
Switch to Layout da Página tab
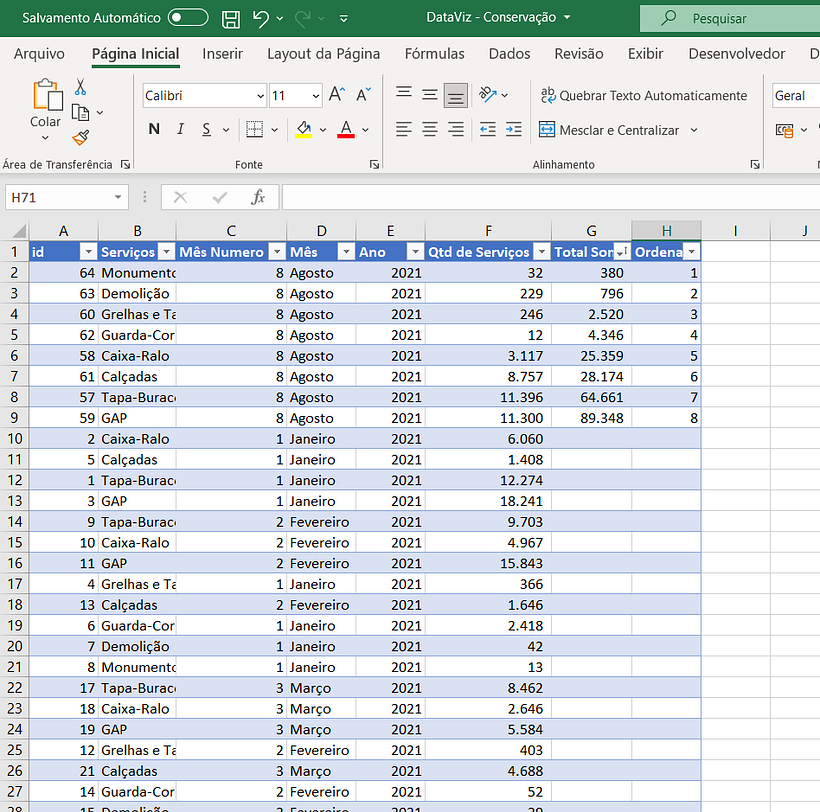coord(323,54)
